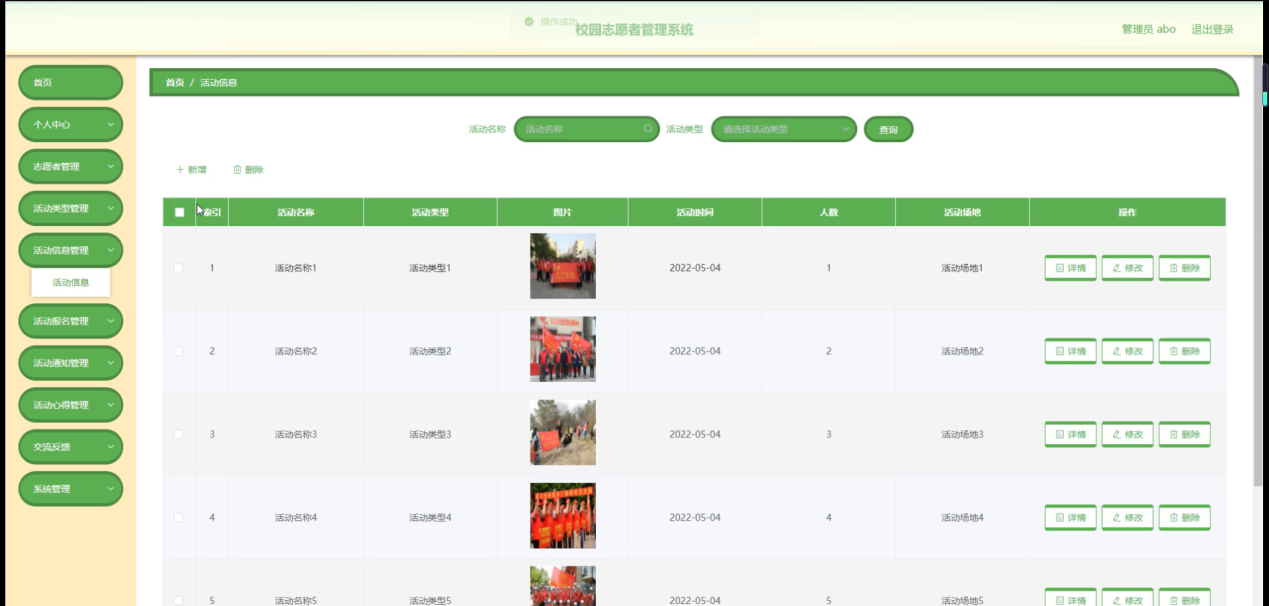Click the cell 活动场地2
Screen dimensions: 1269x606
(x=962, y=351)
